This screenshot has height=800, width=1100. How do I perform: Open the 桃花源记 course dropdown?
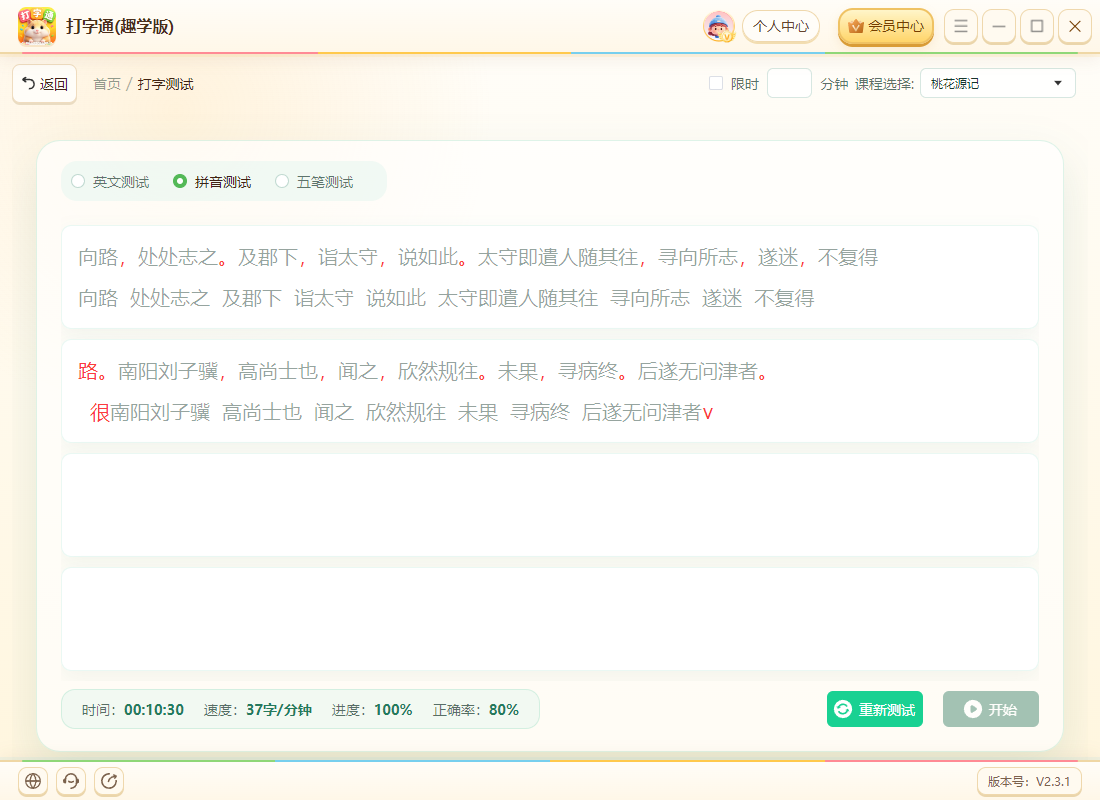point(998,84)
